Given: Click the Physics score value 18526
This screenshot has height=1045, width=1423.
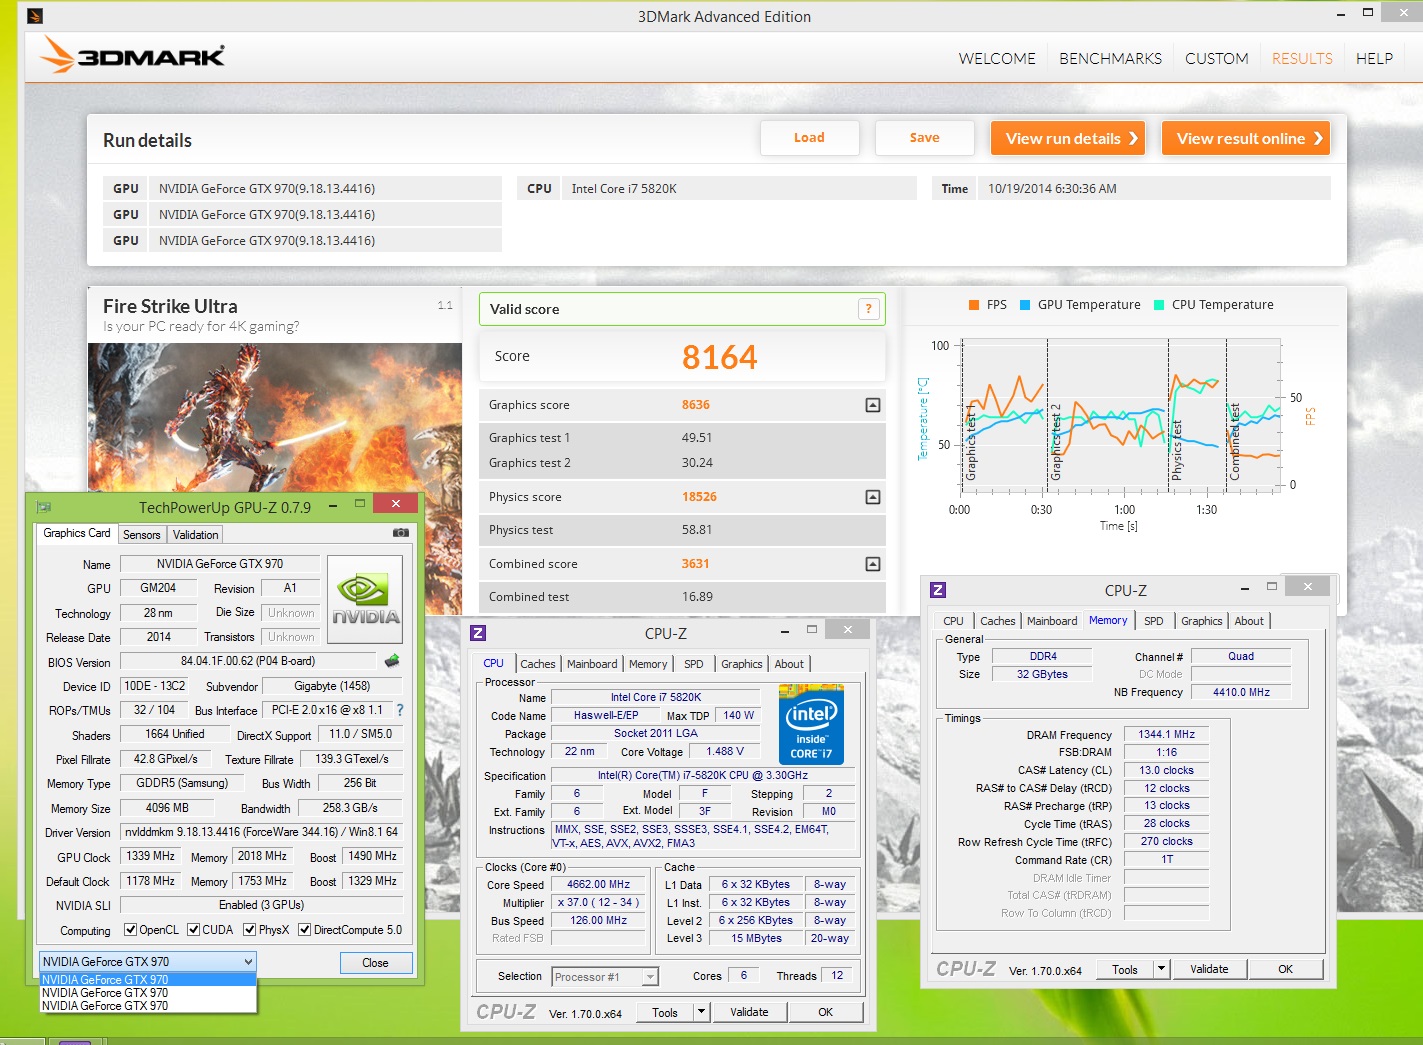Looking at the screenshot, I should [x=699, y=497].
